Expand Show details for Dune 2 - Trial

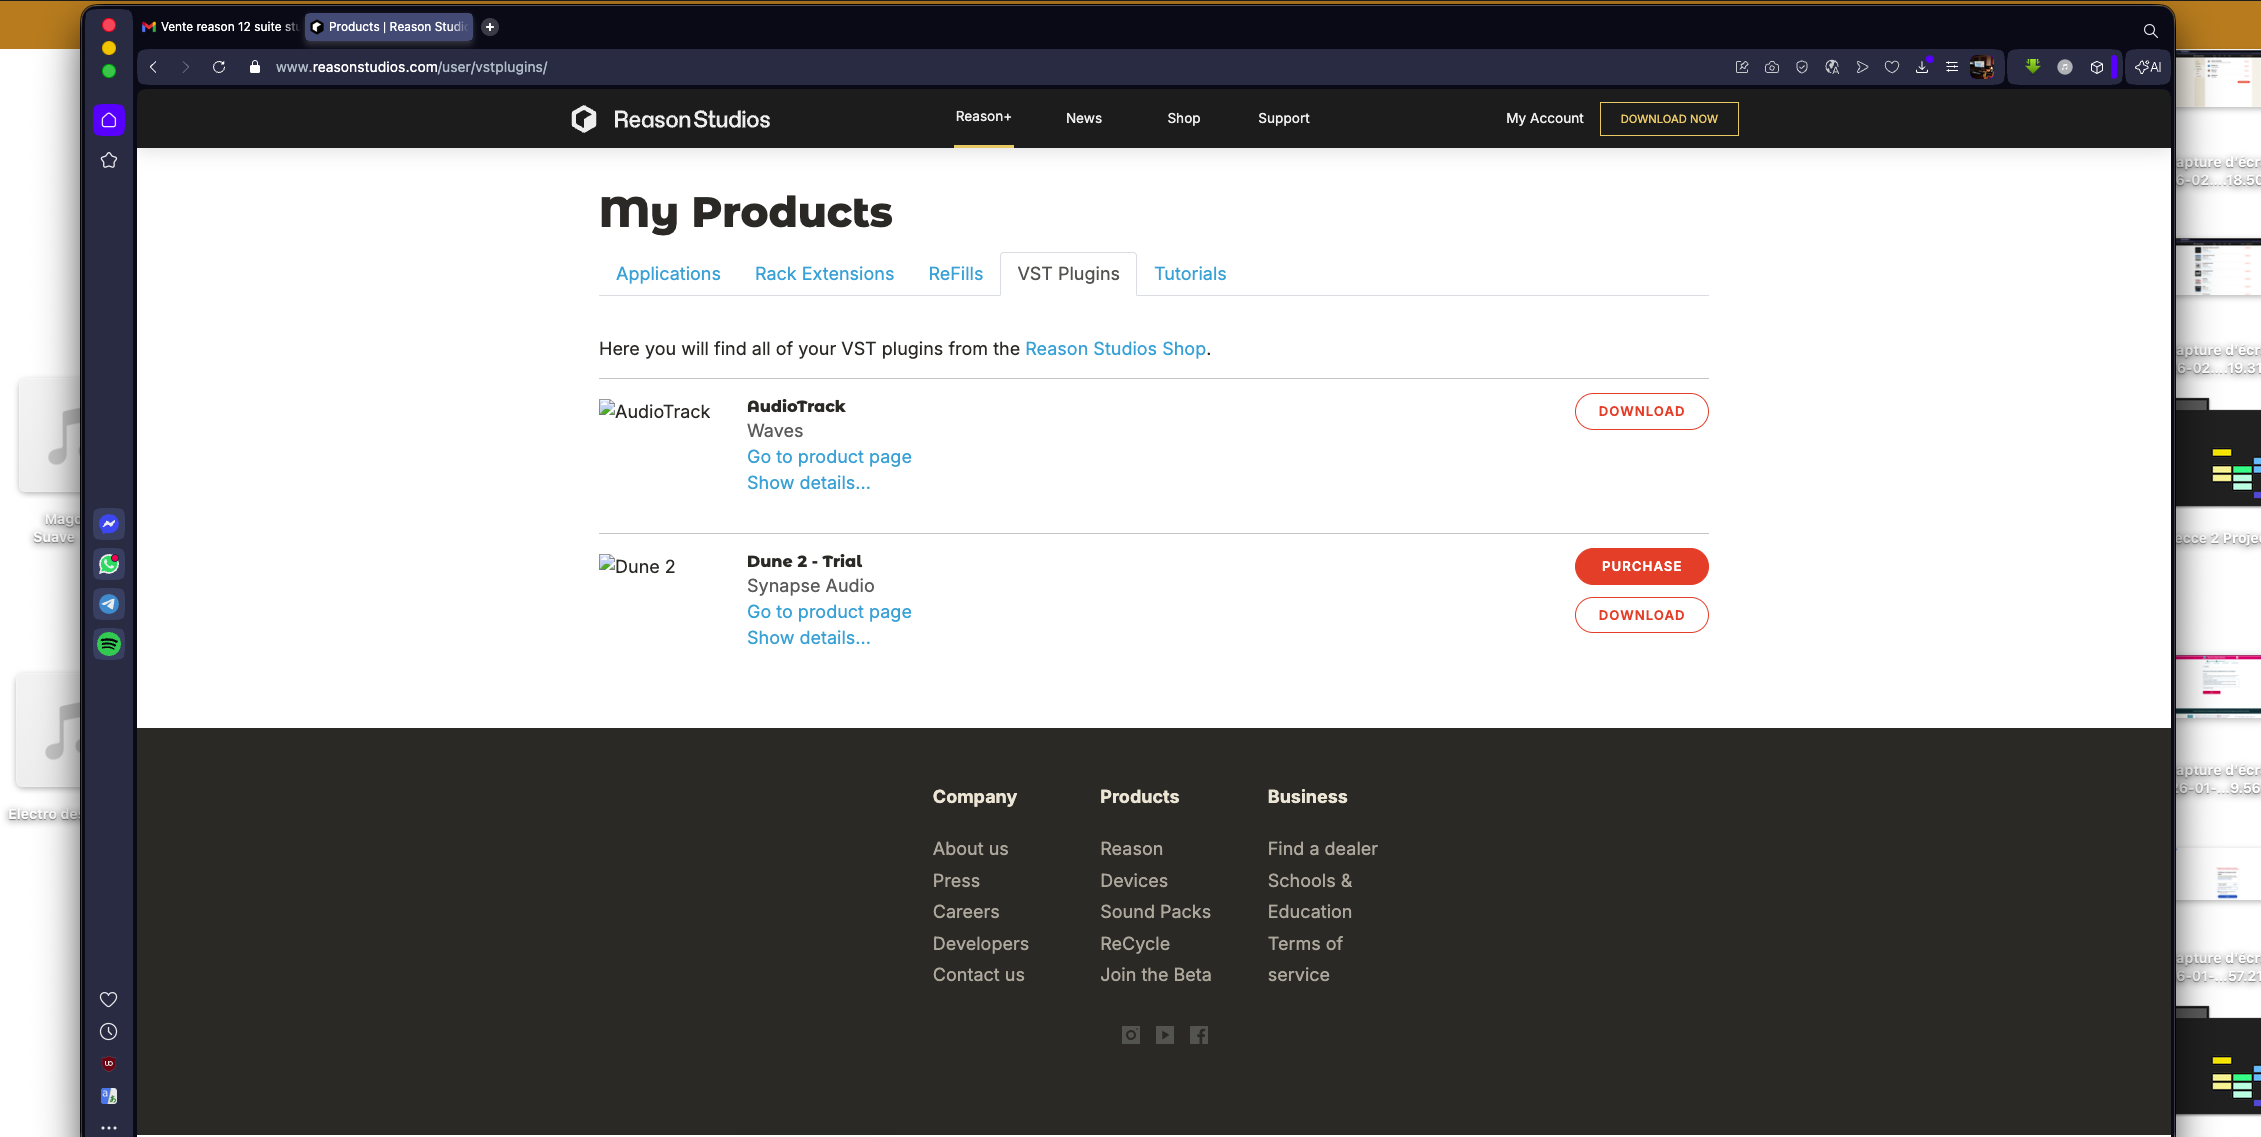click(x=809, y=638)
